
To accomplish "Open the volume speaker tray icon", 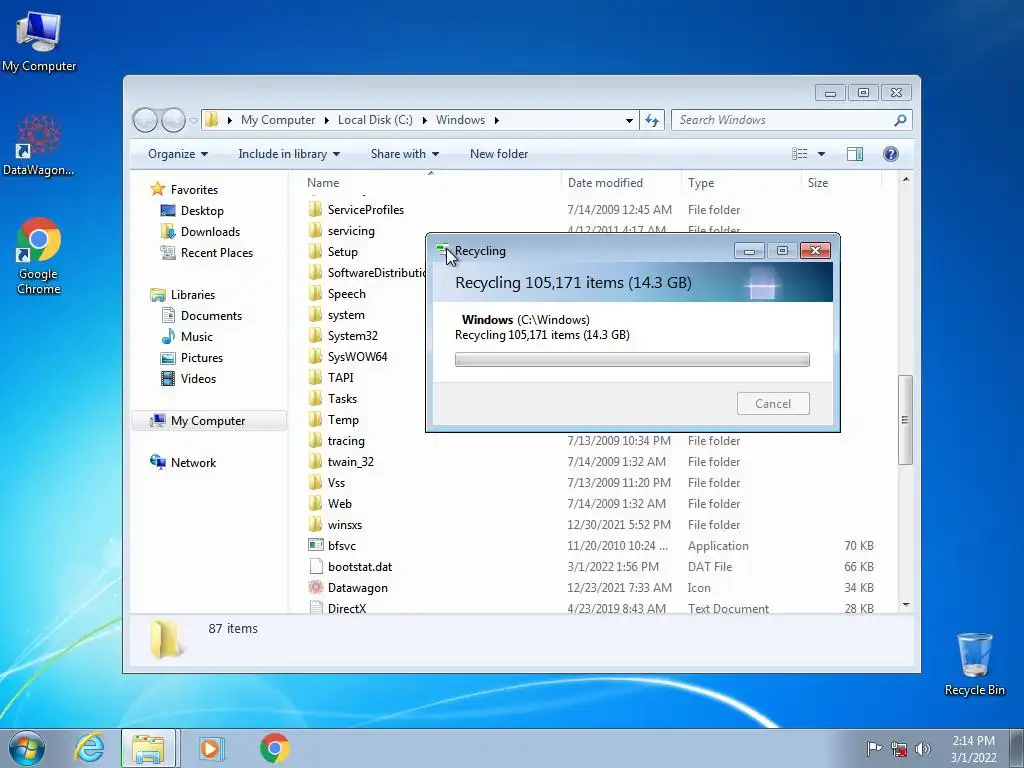I will [923, 748].
